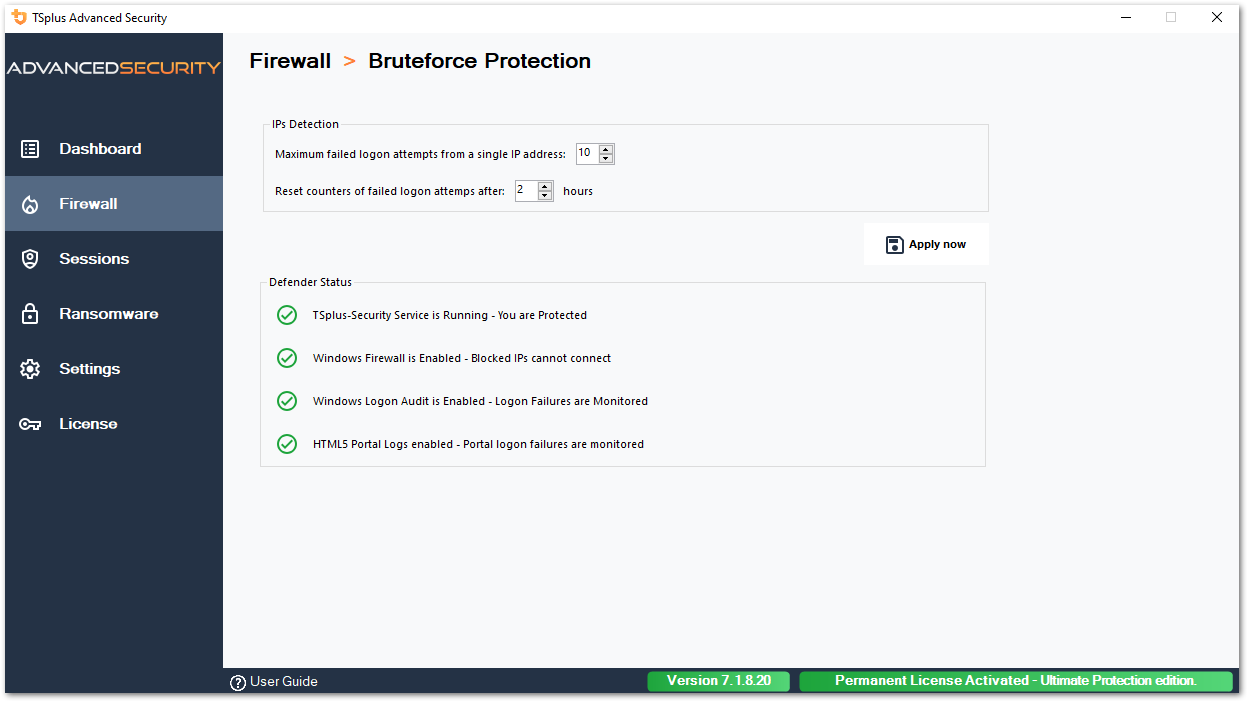Click the Ransomware padlock icon
The image size is (1248, 702).
[x=30, y=314]
